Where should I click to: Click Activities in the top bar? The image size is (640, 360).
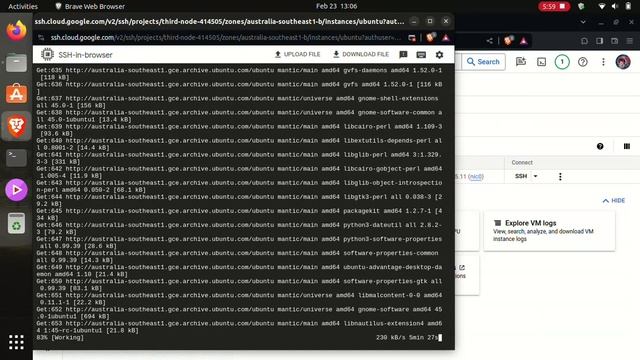(23, 6)
